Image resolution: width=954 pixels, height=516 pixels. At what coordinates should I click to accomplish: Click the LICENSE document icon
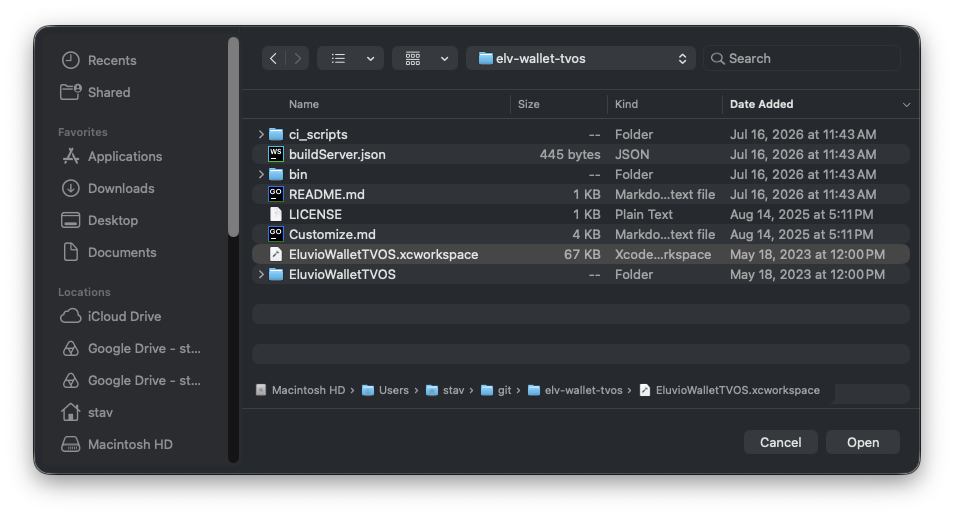click(276, 214)
